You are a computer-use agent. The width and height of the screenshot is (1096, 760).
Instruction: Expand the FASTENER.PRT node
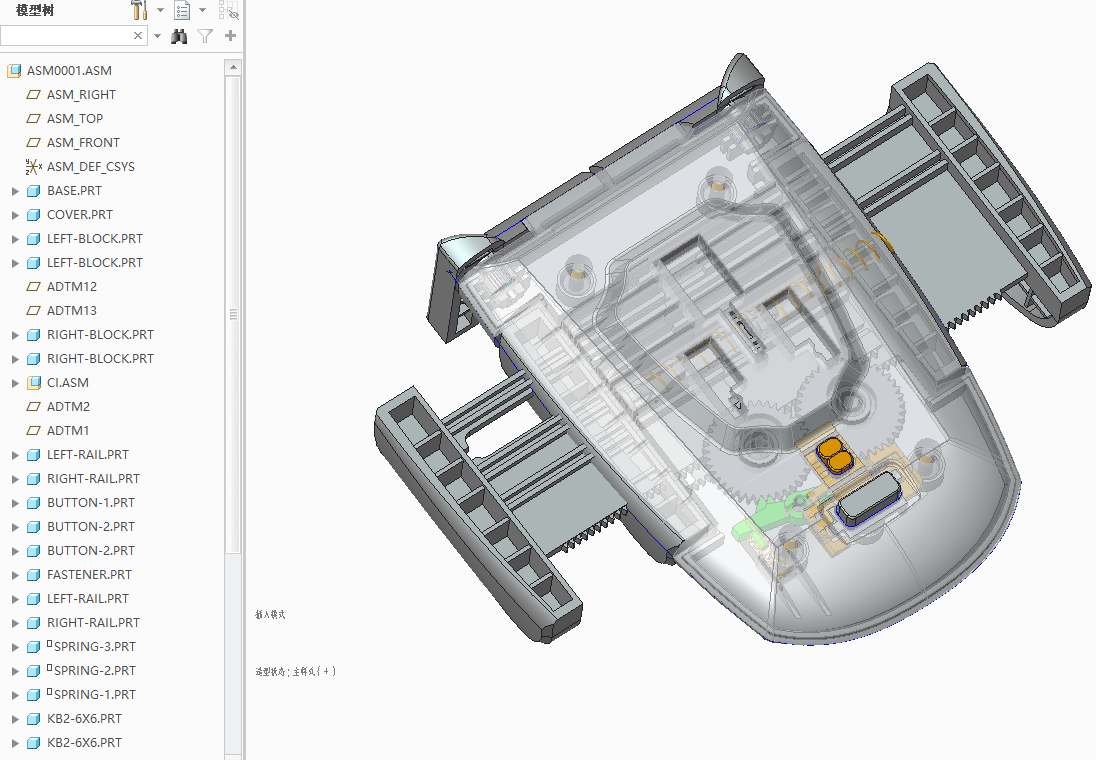[15, 575]
